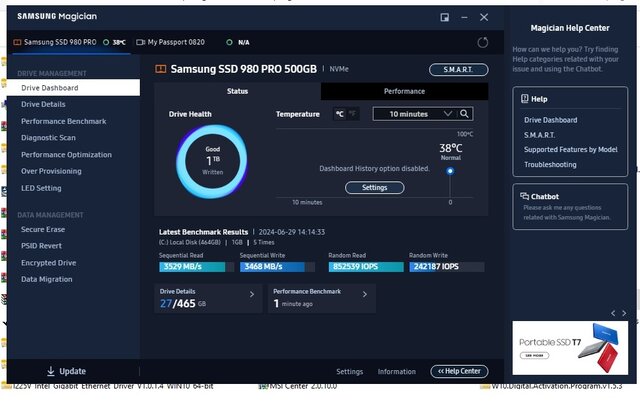Screen dimensions: 640x401
Task: Click the Drive Health circular gauge
Action: [211, 161]
